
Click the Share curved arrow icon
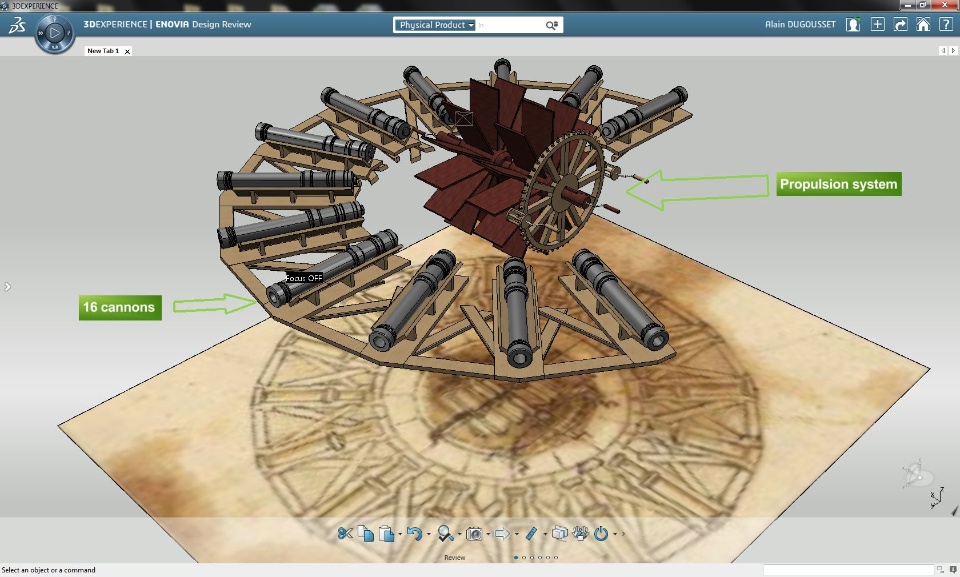(x=900, y=25)
